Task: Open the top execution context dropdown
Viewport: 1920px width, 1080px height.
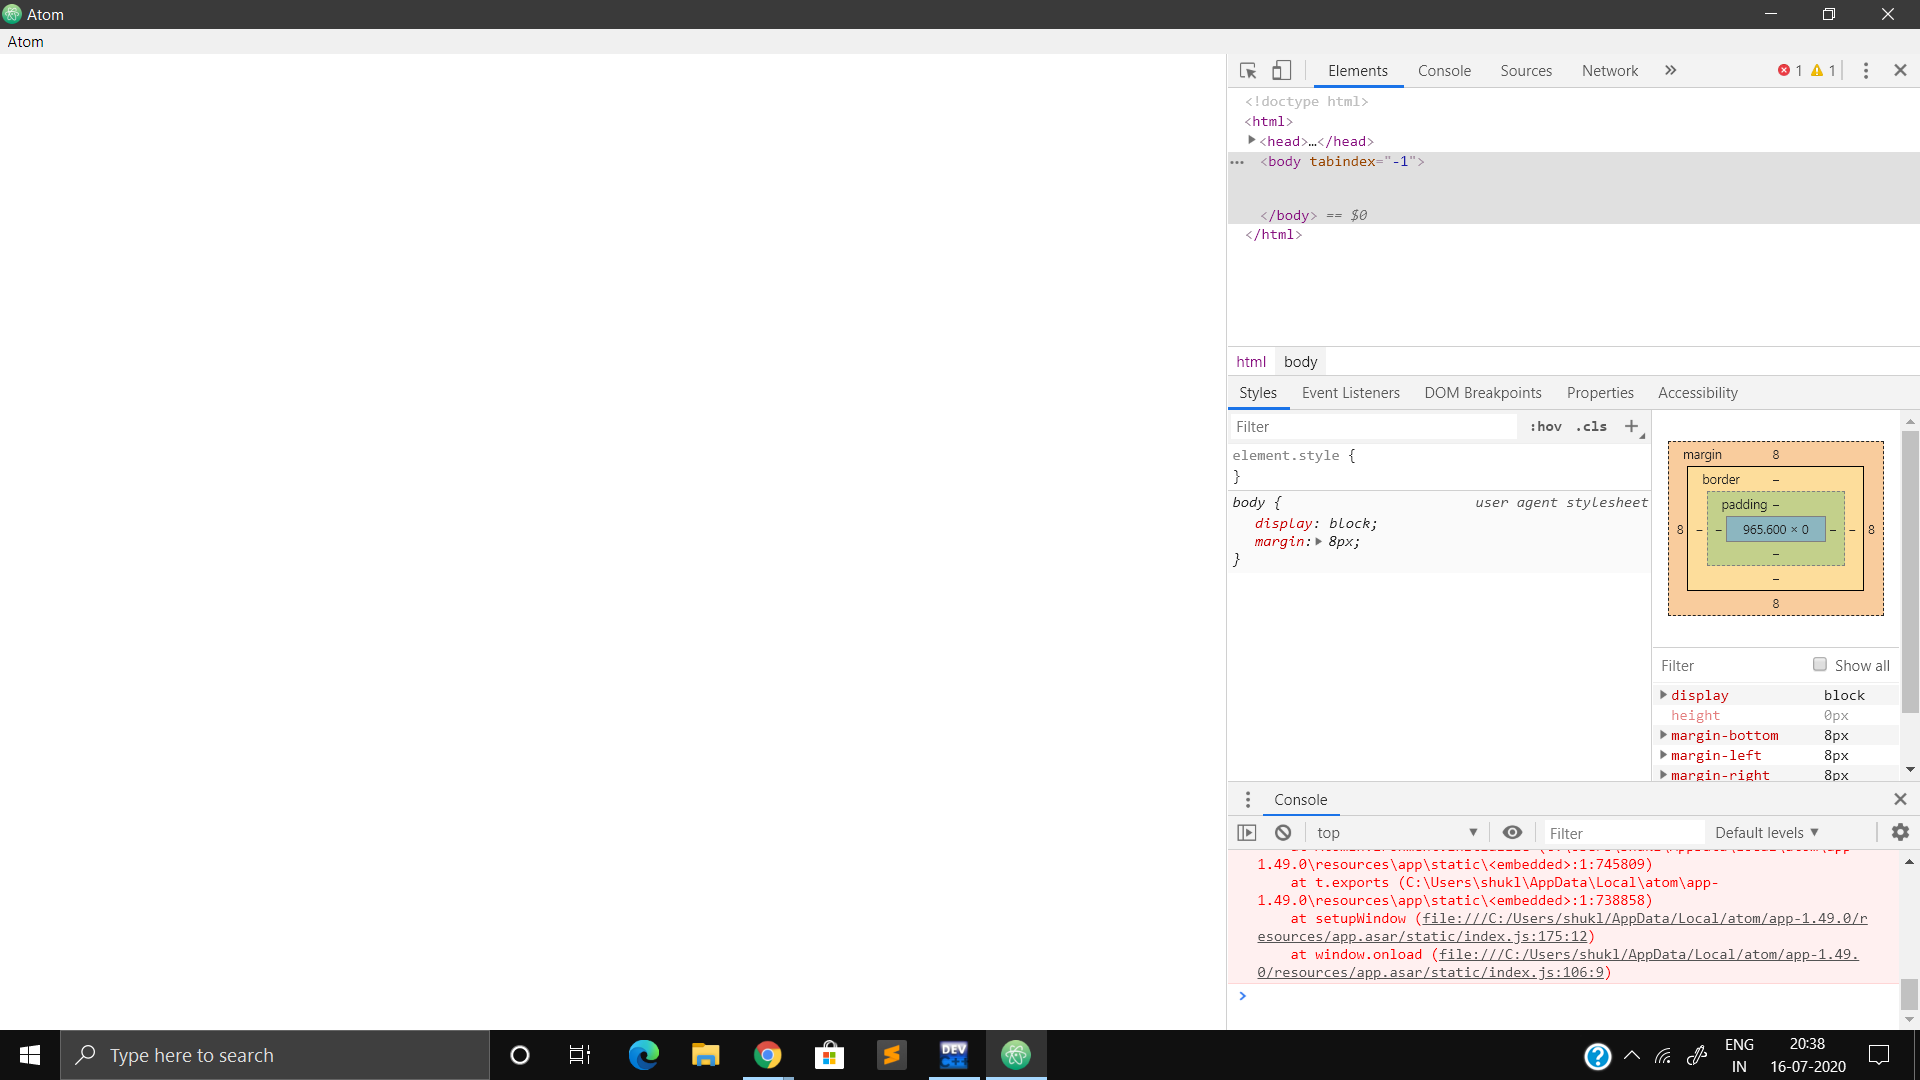Action: (x=1397, y=833)
